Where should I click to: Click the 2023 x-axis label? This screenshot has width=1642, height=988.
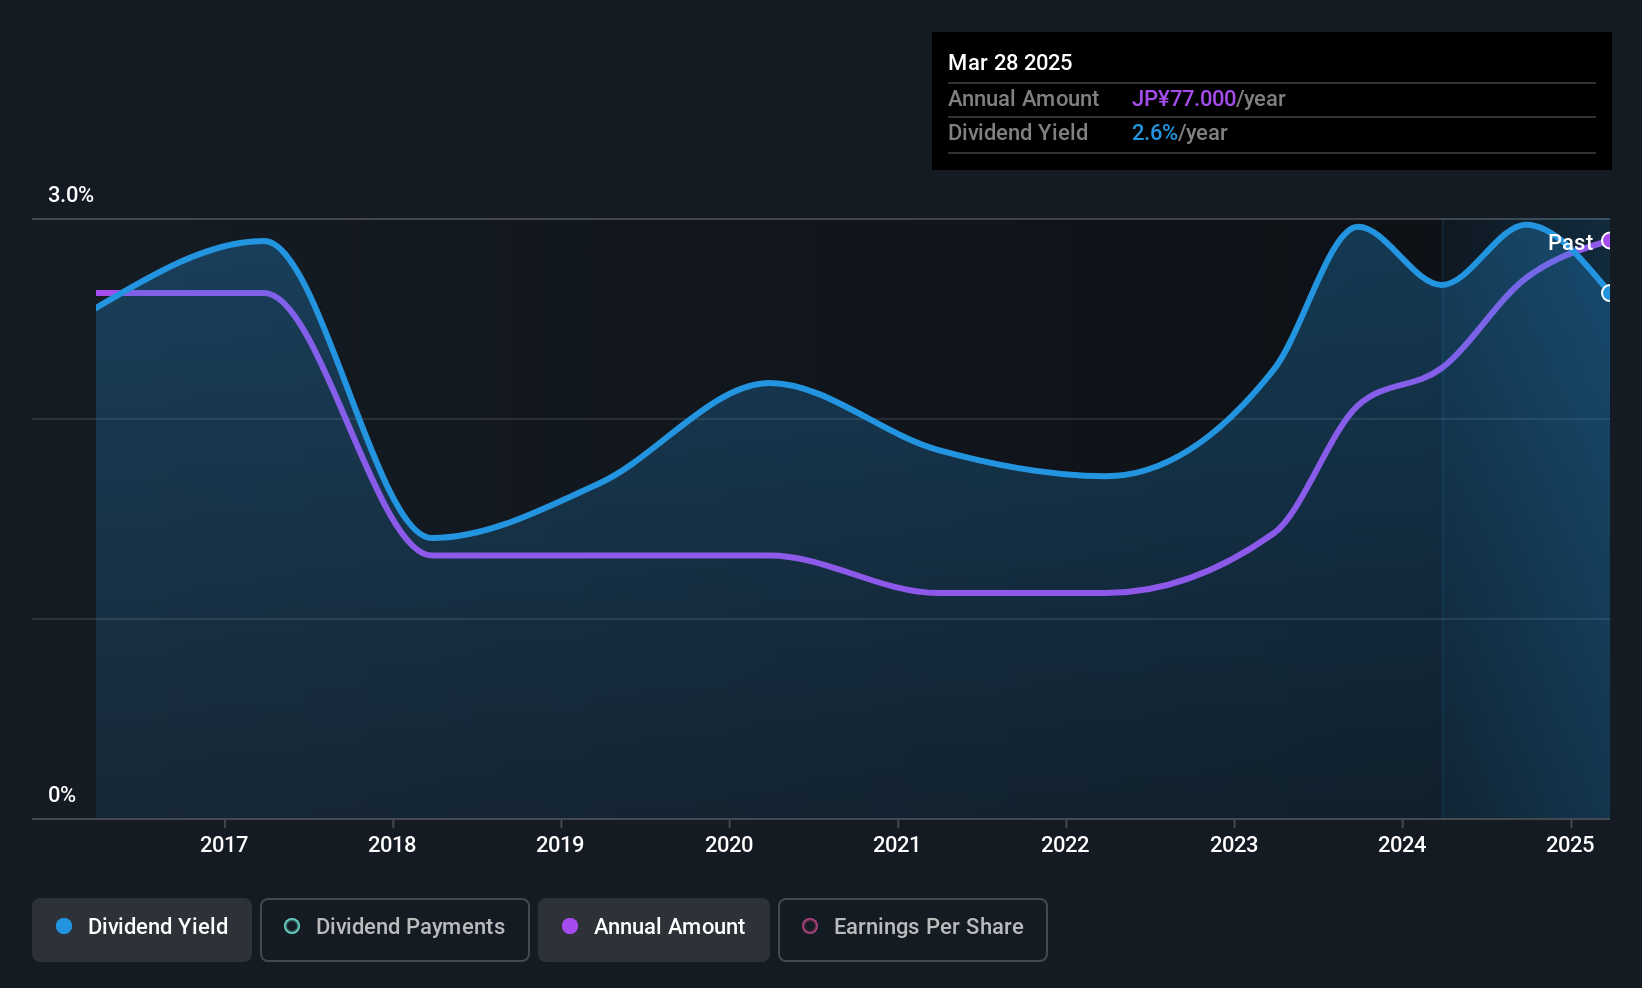(1234, 845)
